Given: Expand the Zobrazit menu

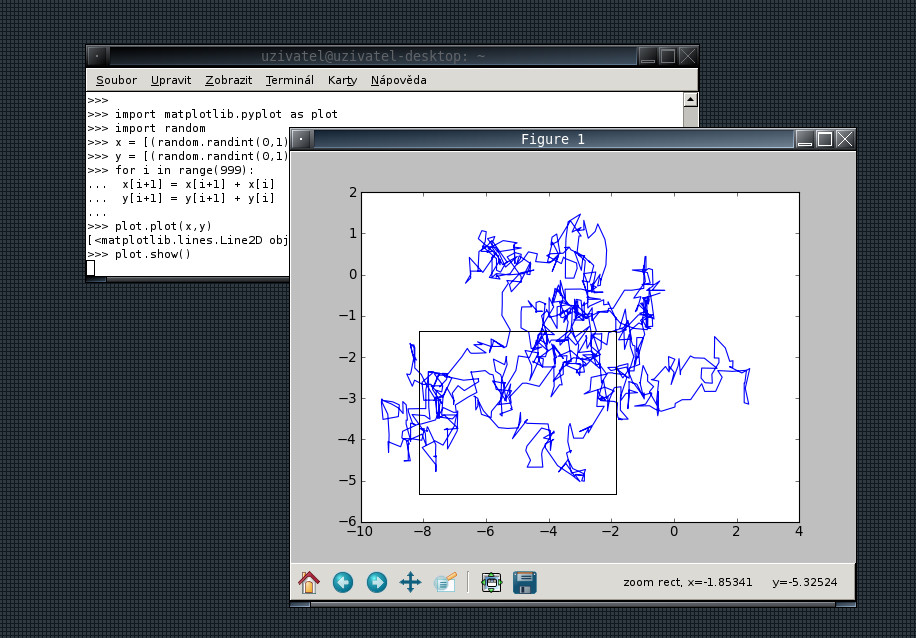Looking at the screenshot, I should [x=228, y=80].
